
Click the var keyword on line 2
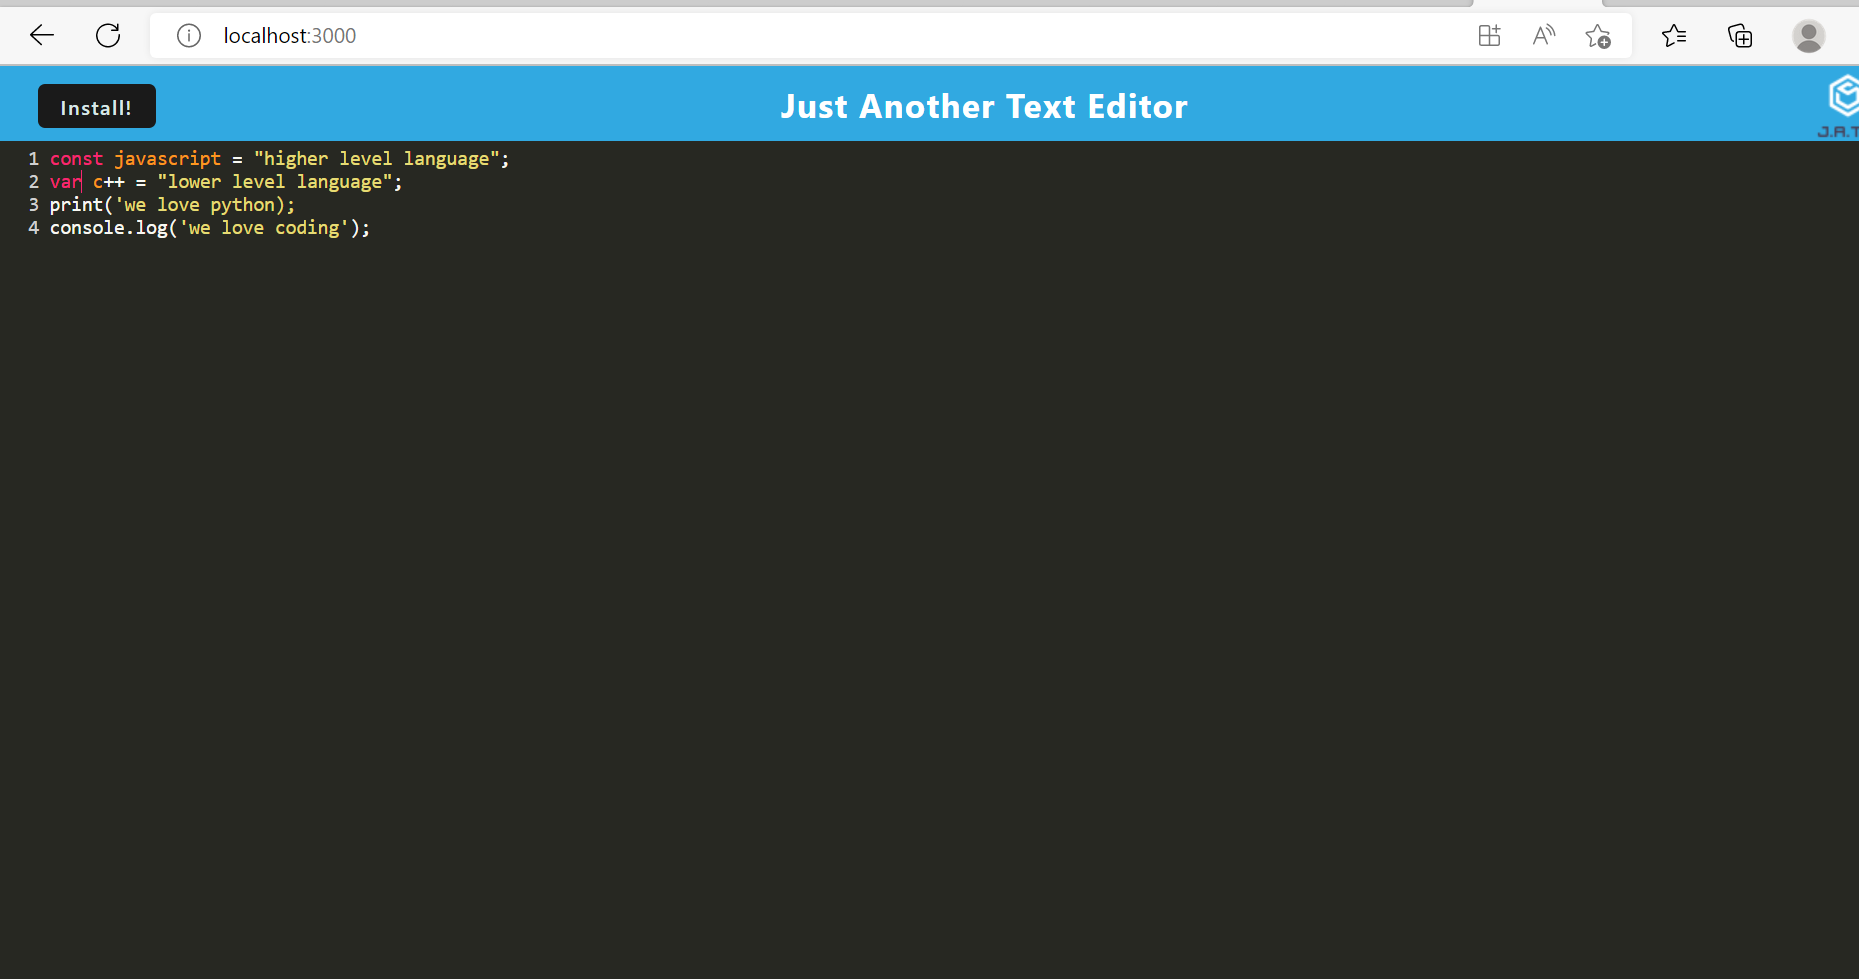tap(64, 181)
